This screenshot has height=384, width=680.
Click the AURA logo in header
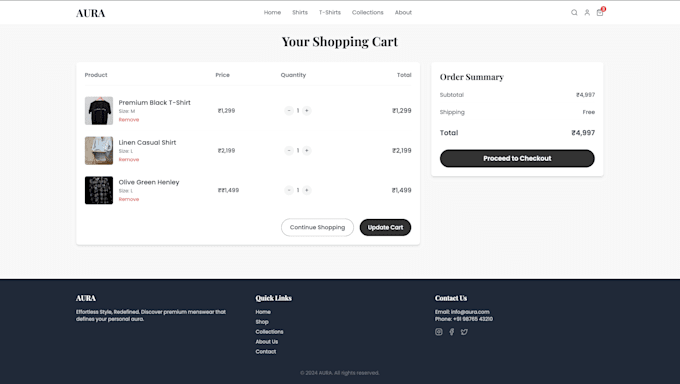pyautogui.click(x=90, y=13)
